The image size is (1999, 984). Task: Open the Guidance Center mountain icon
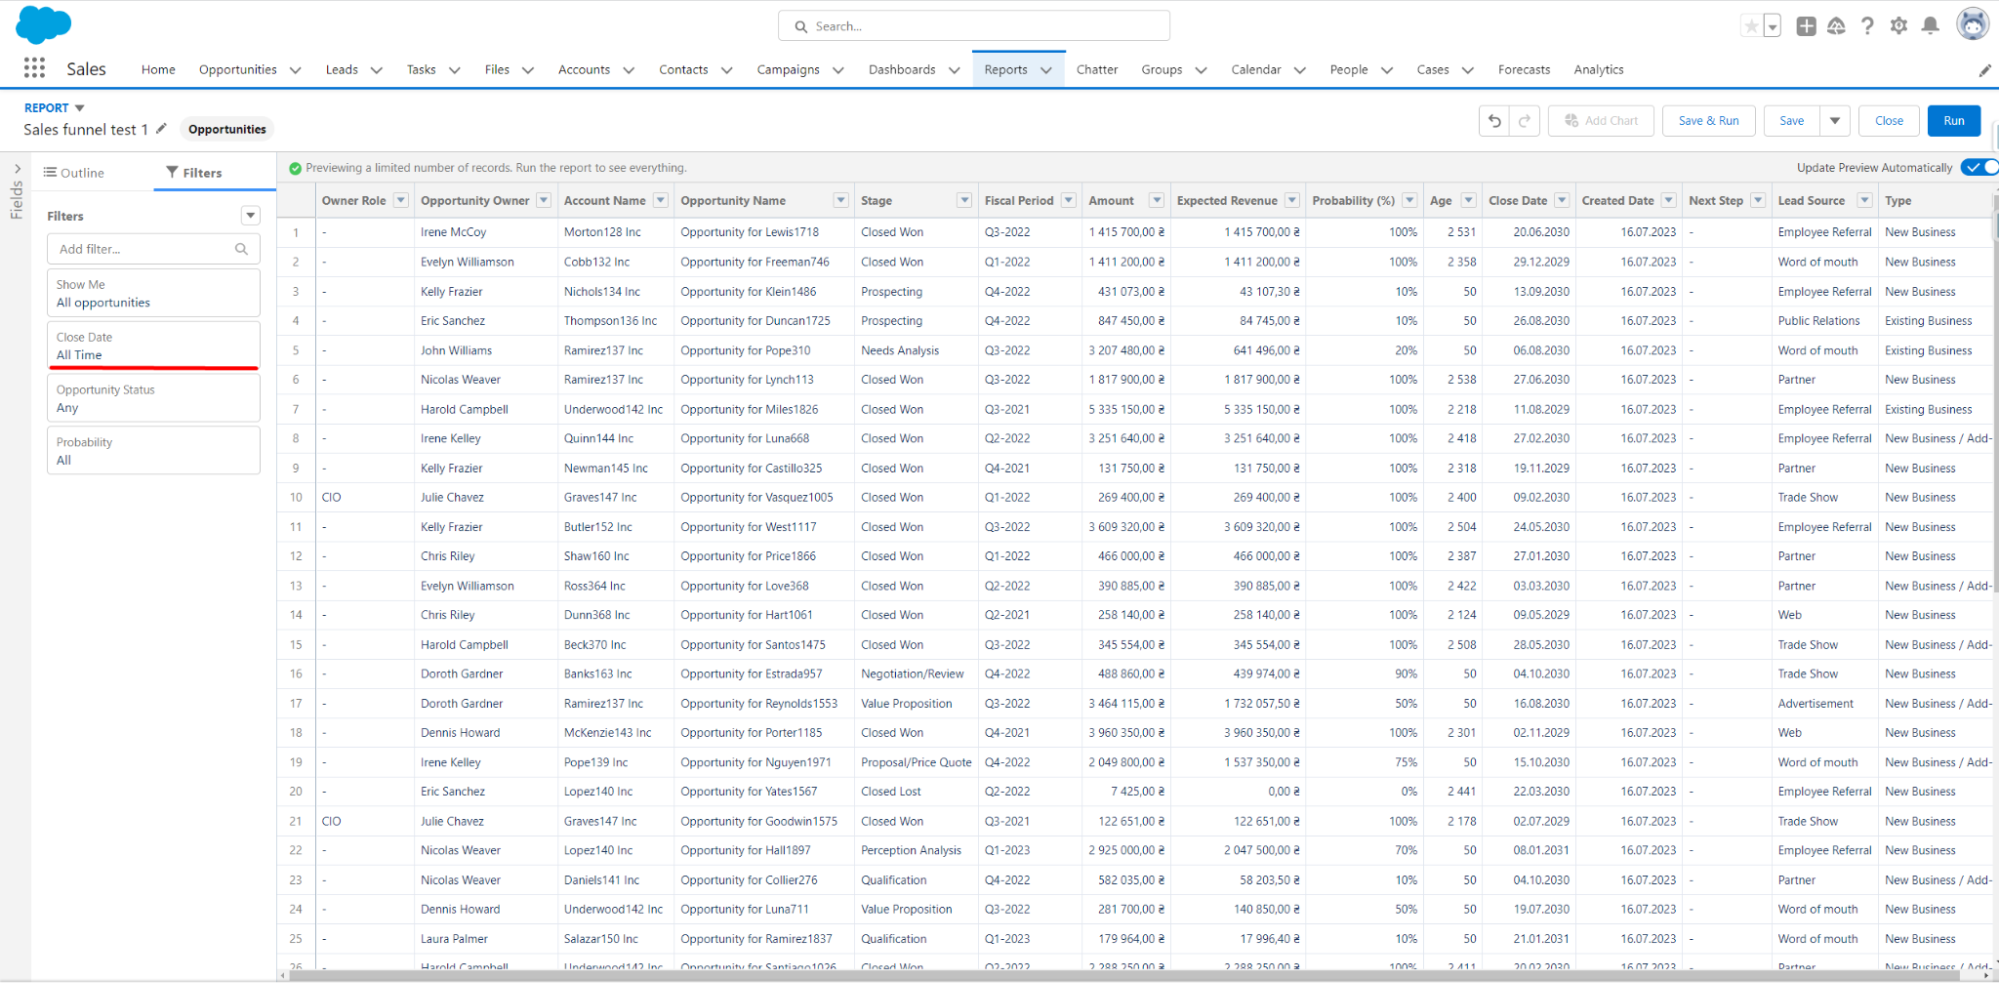1836,27
